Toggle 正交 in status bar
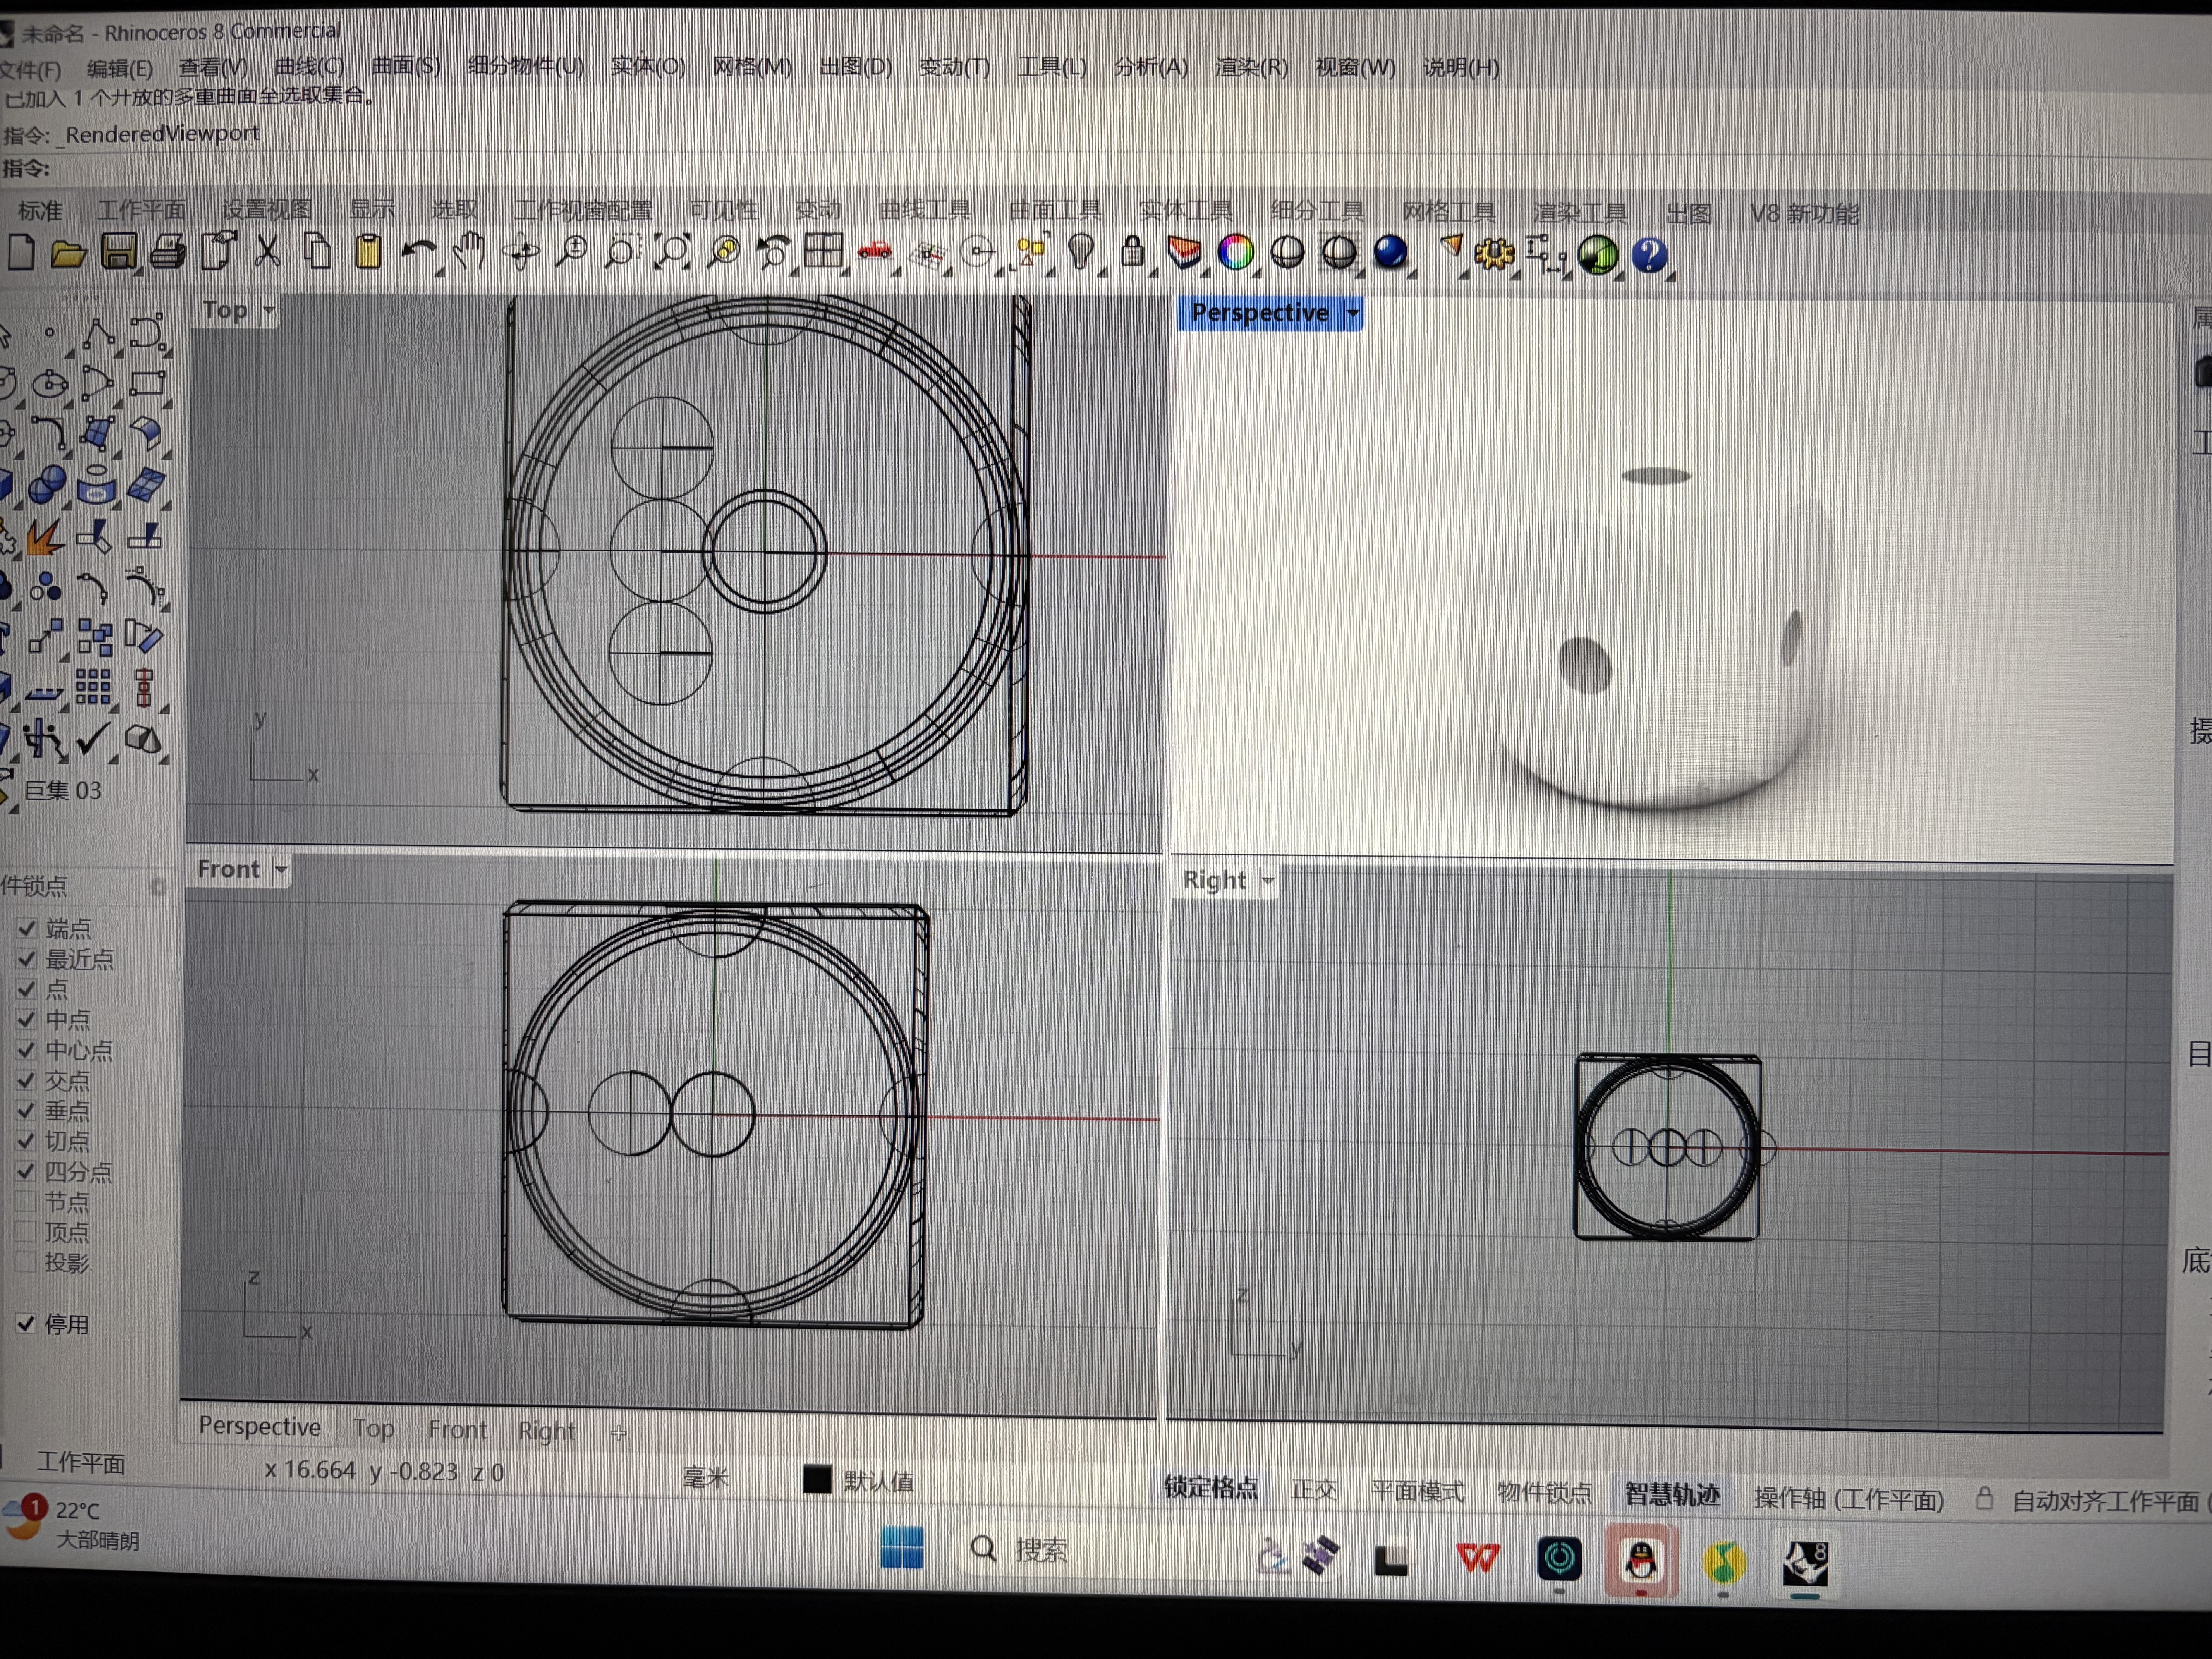The height and width of the screenshot is (1659, 2212). (1313, 1490)
